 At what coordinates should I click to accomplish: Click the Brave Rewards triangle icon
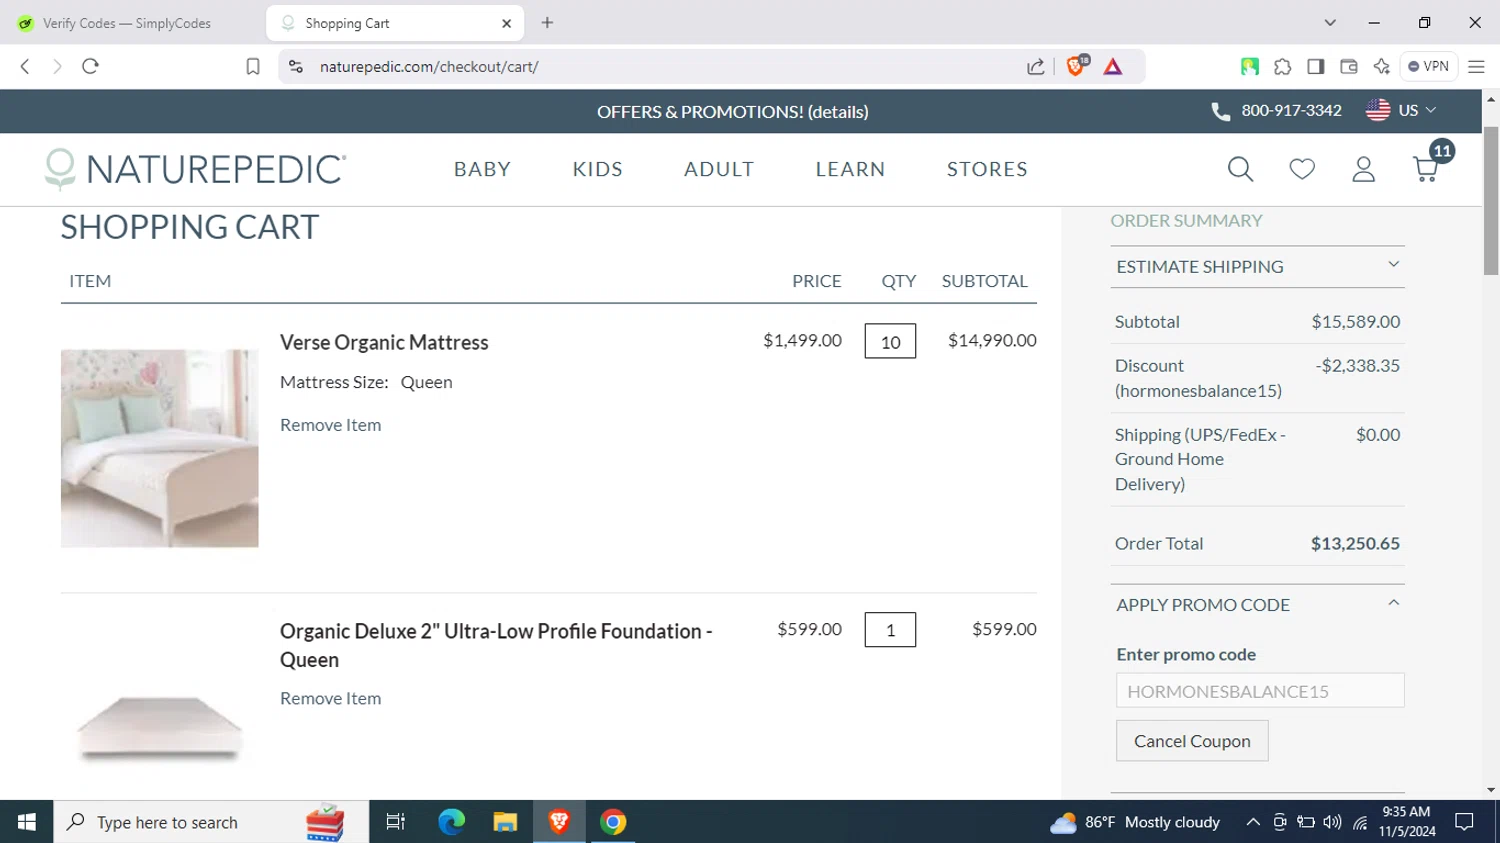click(x=1113, y=67)
